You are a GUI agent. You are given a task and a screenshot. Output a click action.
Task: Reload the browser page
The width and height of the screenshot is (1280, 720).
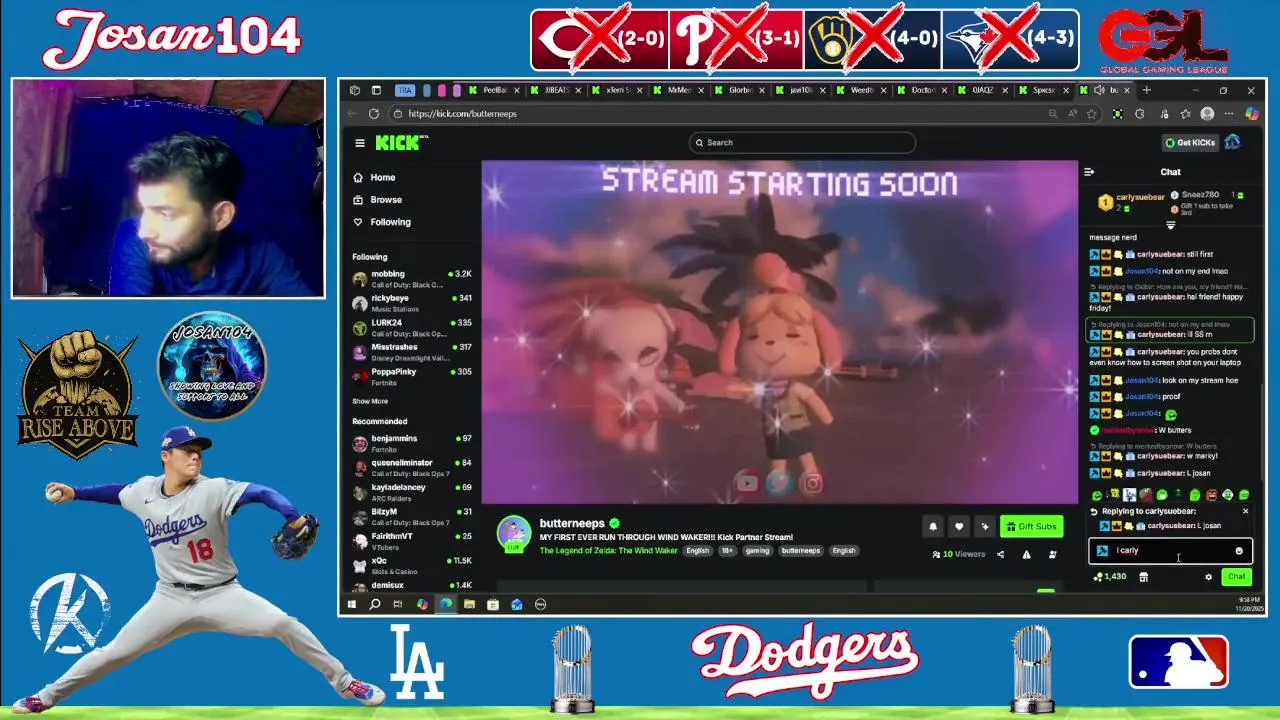(374, 114)
